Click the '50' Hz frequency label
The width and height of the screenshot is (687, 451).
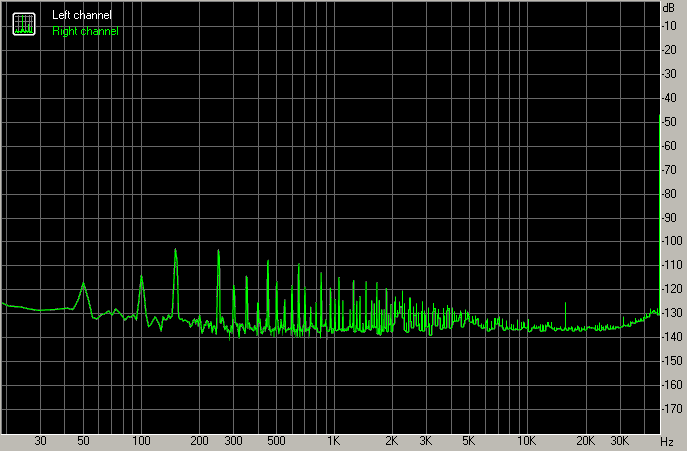[x=83, y=441]
